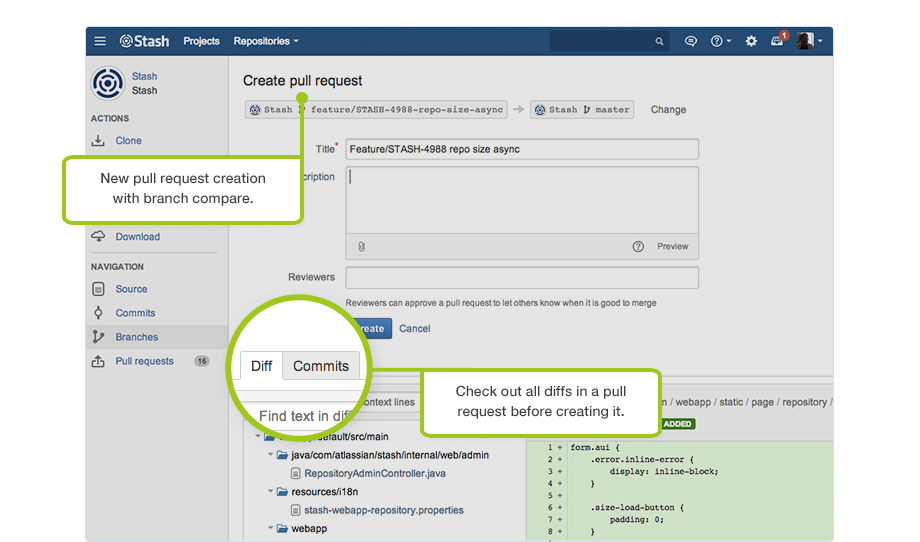
Task: Go to Source navigation
Action: pos(131,289)
